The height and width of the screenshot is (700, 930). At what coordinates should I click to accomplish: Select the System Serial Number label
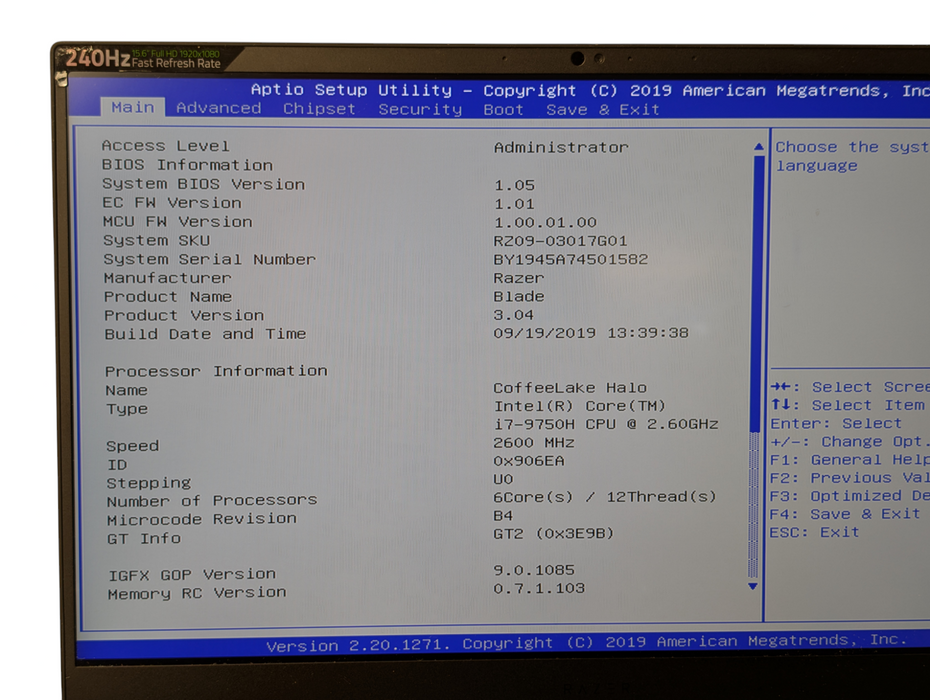coord(209,259)
